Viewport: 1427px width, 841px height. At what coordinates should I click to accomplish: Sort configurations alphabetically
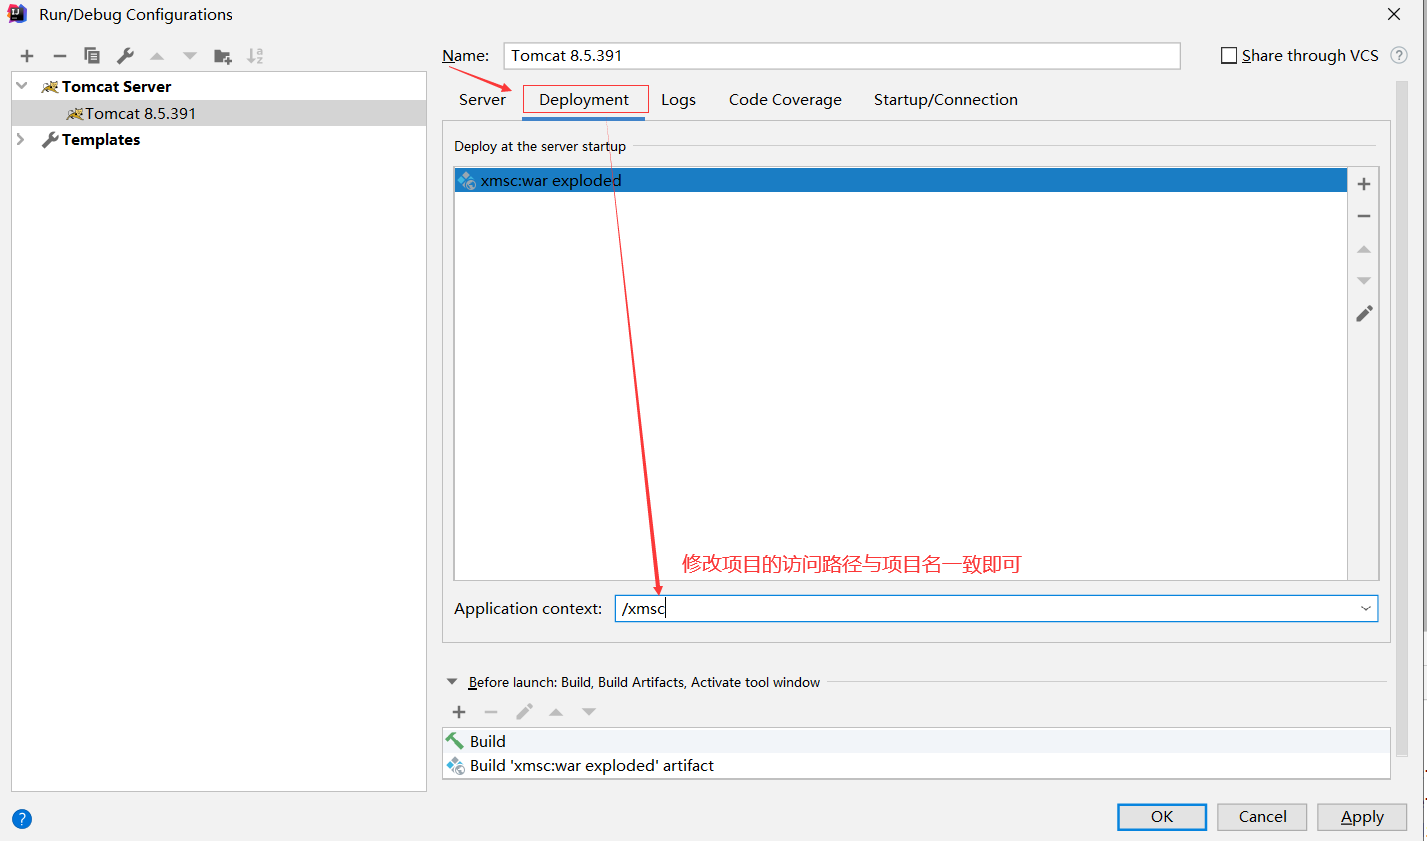pyautogui.click(x=255, y=56)
